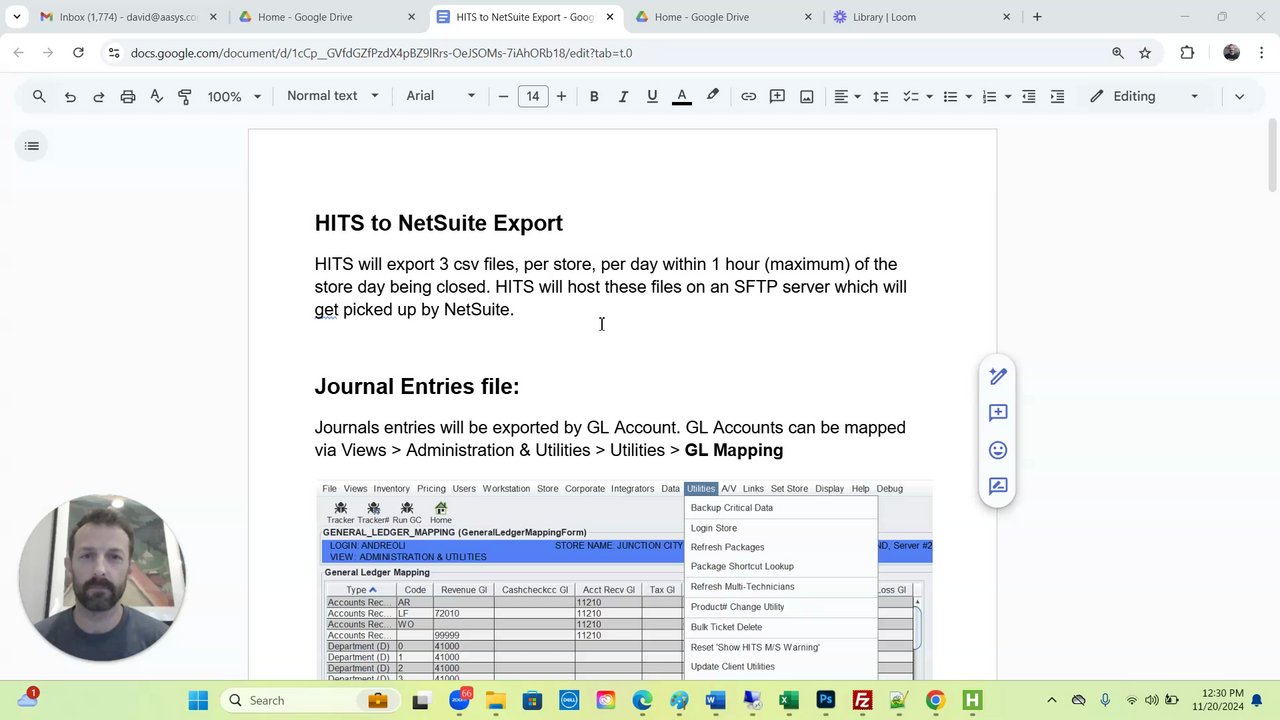Switch to the Google Drive tab beside Loom
Image resolution: width=1280 pixels, height=720 pixels.
coord(724,17)
